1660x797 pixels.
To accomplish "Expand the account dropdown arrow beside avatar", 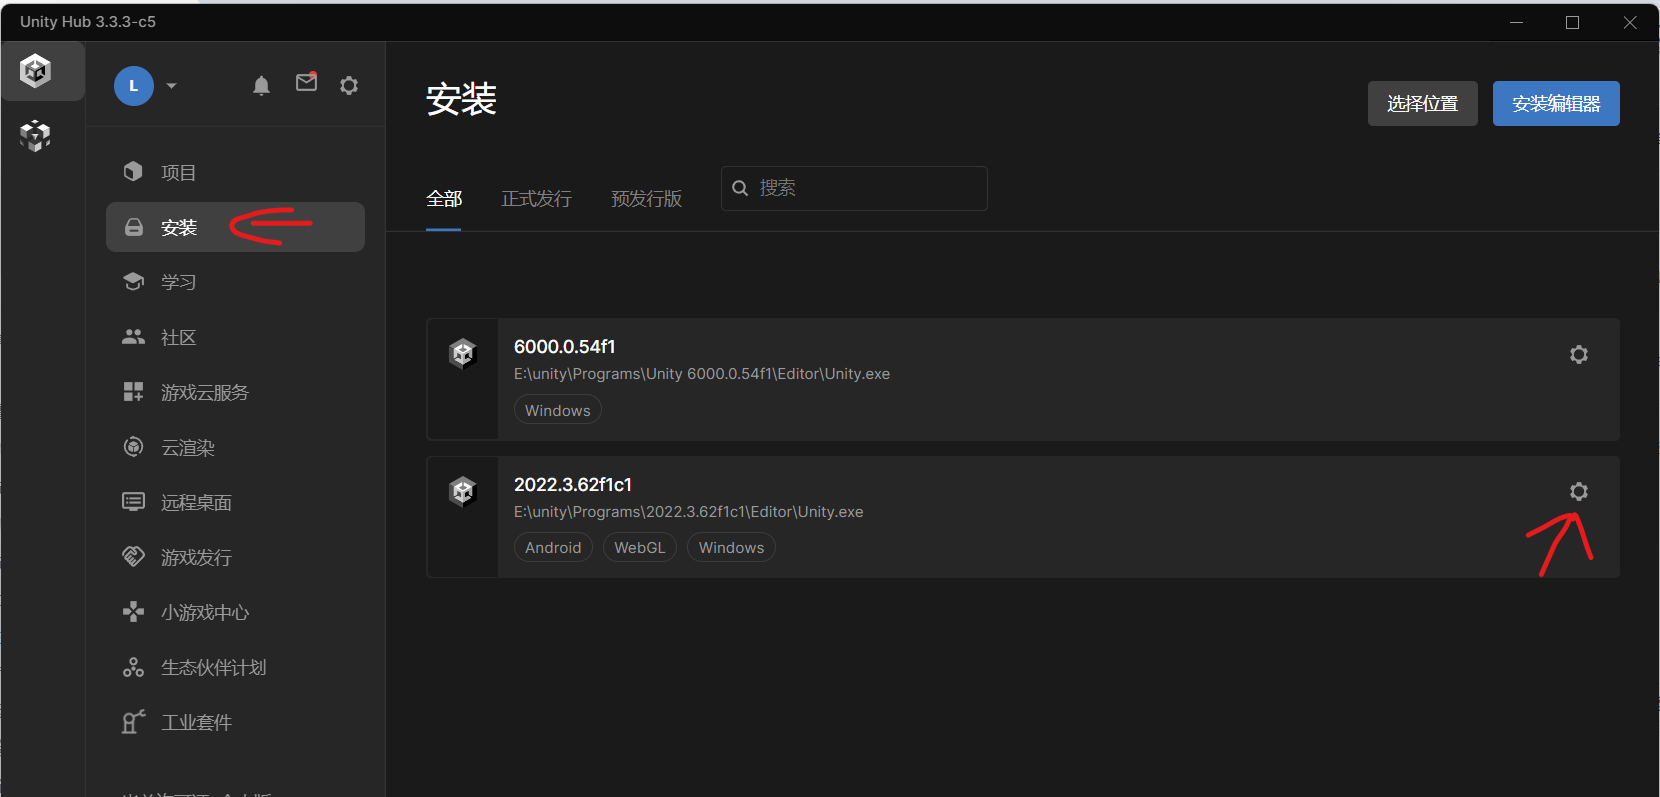I will coord(171,86).
